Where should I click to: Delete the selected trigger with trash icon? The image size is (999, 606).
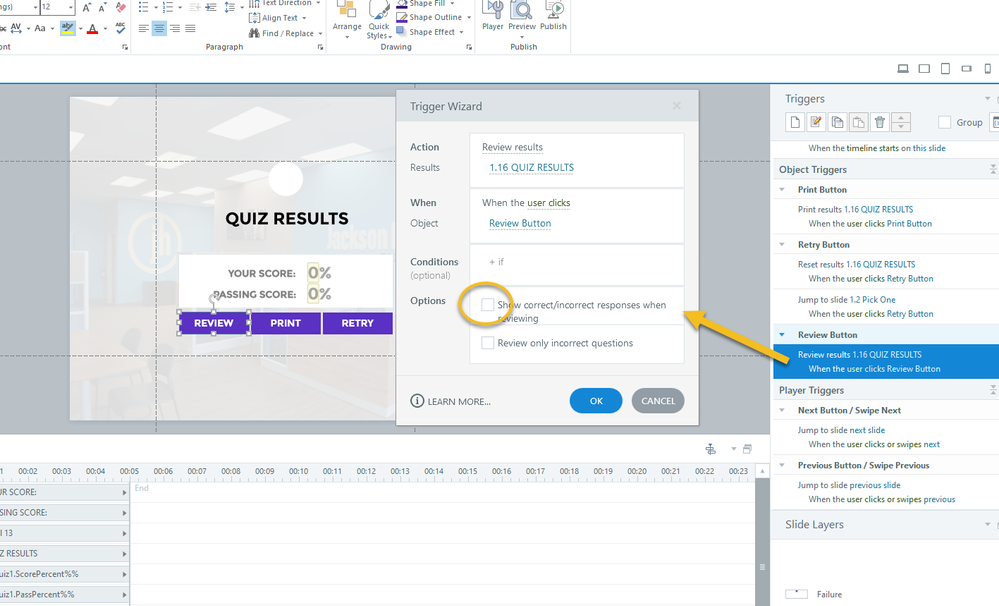coord(880,122)
